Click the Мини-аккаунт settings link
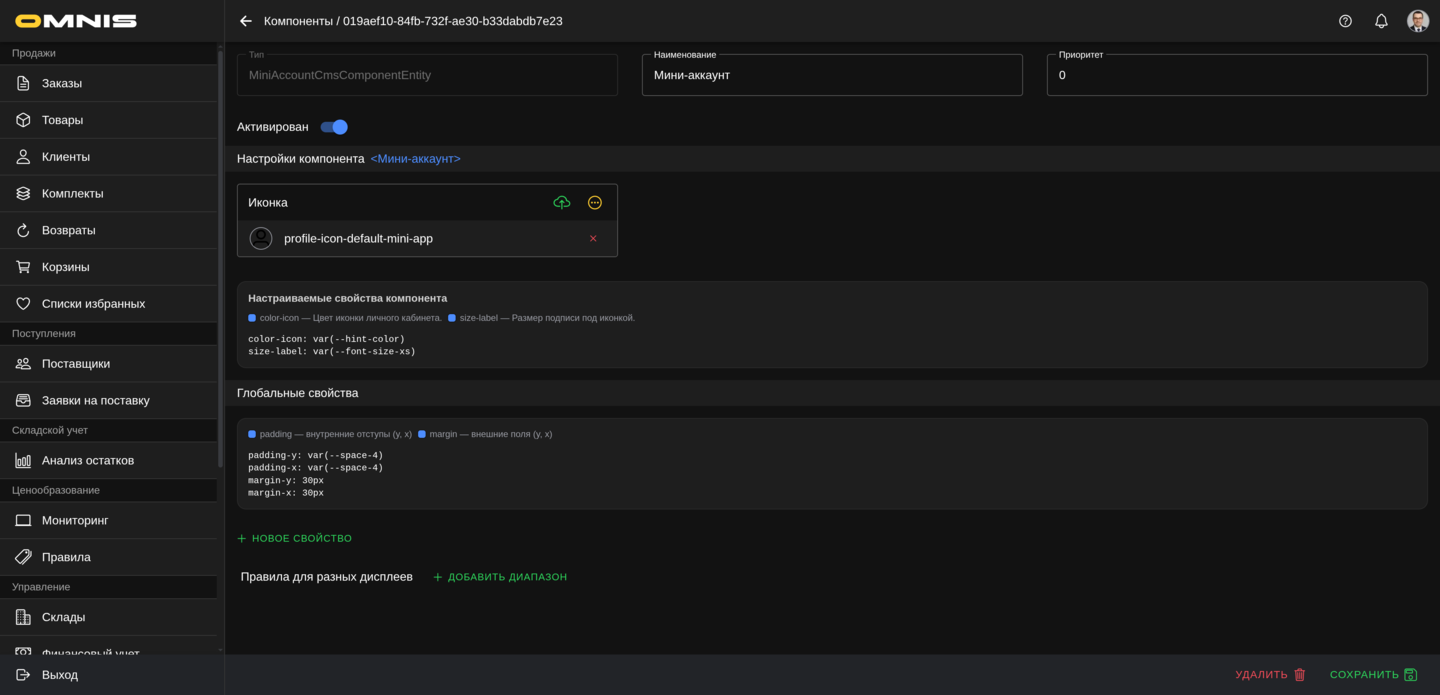The image size is (1440, 695). (x=415, y=159)
